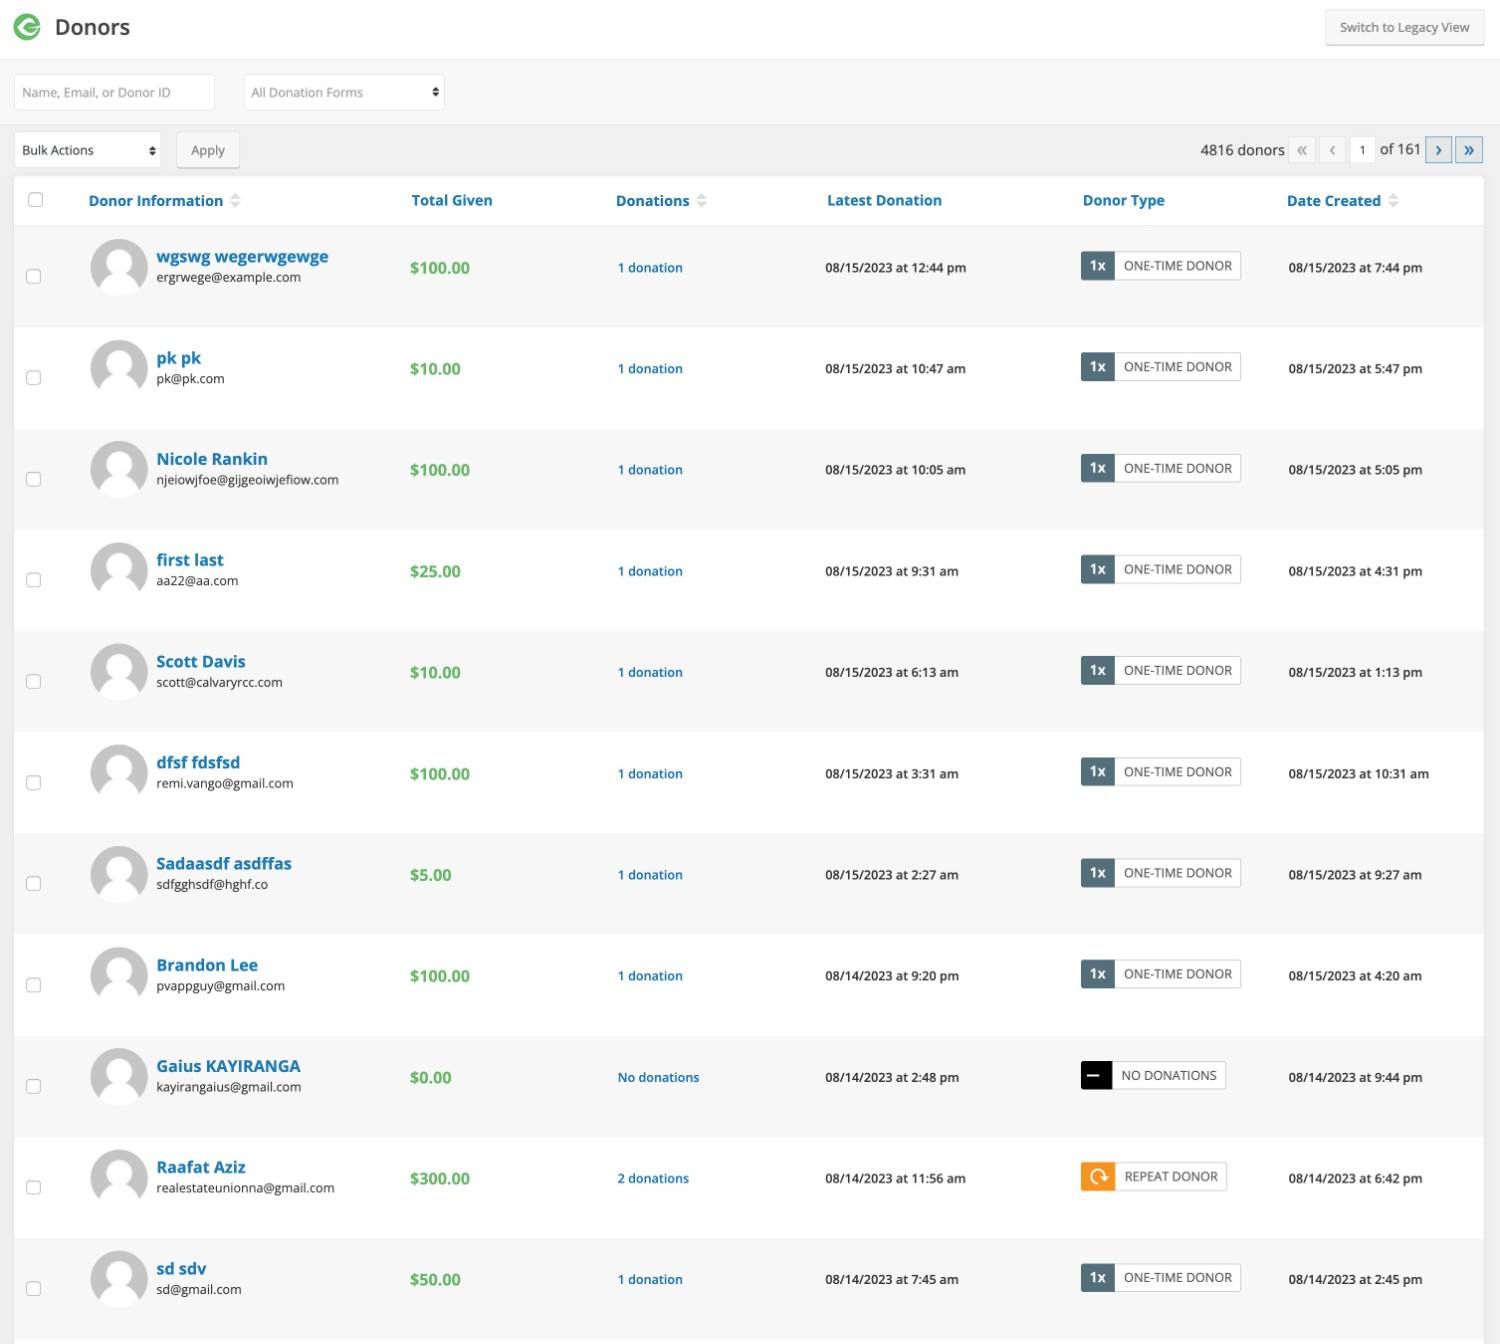Select Brandon Lee's row checkbox

(34, 985)
